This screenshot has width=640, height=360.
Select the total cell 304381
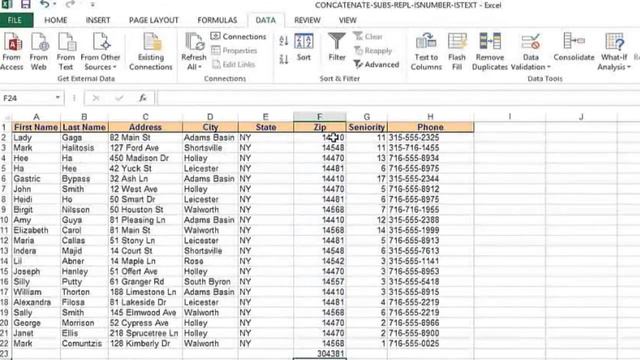pos(320,354)
